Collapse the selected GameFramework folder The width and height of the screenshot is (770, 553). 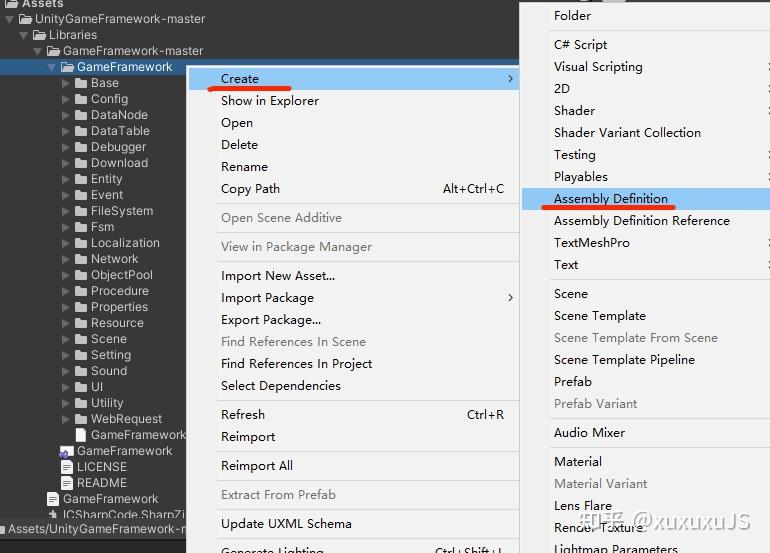point(52,67)
